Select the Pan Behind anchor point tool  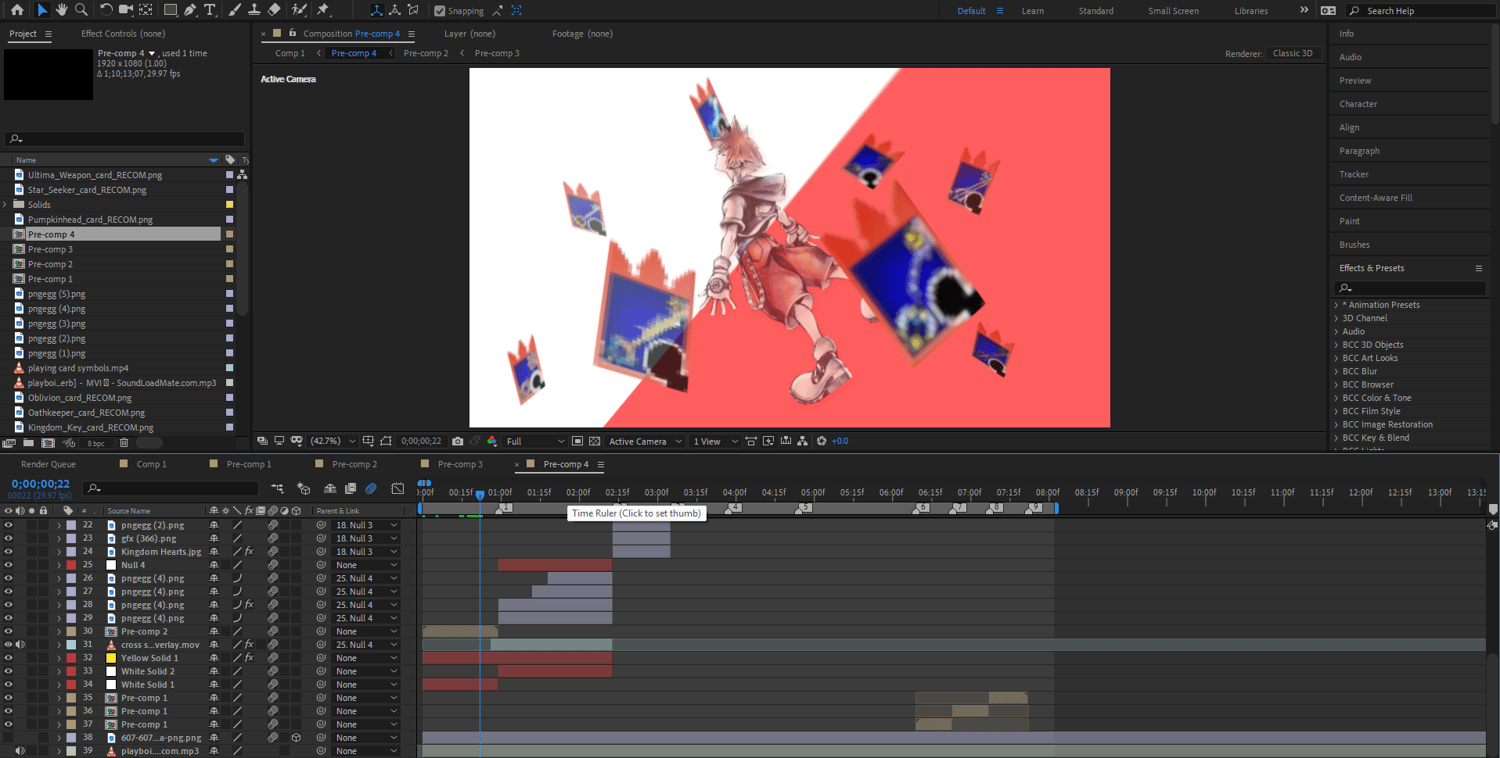(146, 10)
